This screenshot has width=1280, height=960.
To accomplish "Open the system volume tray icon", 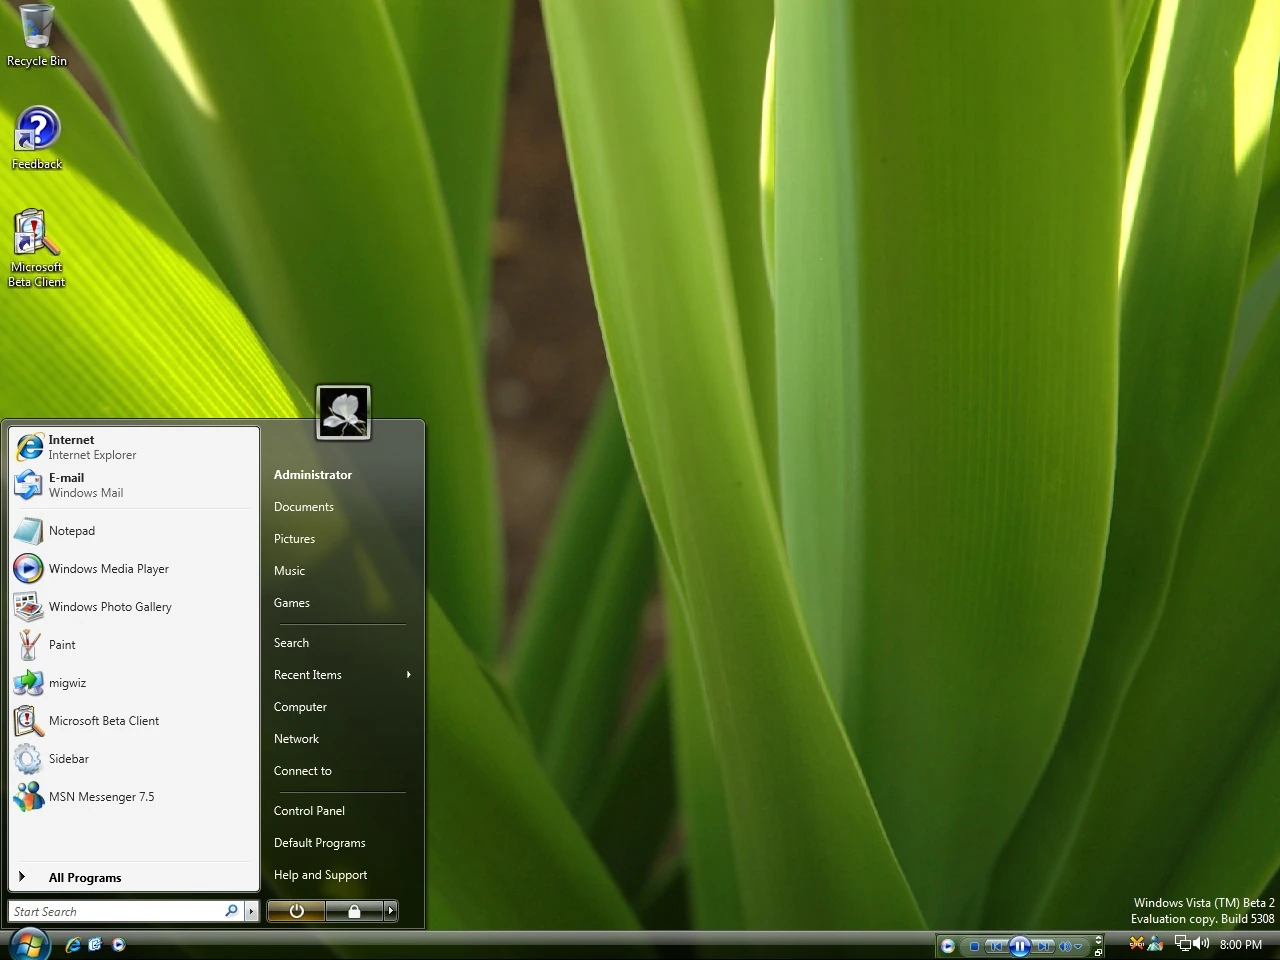I will [1201, 943].
